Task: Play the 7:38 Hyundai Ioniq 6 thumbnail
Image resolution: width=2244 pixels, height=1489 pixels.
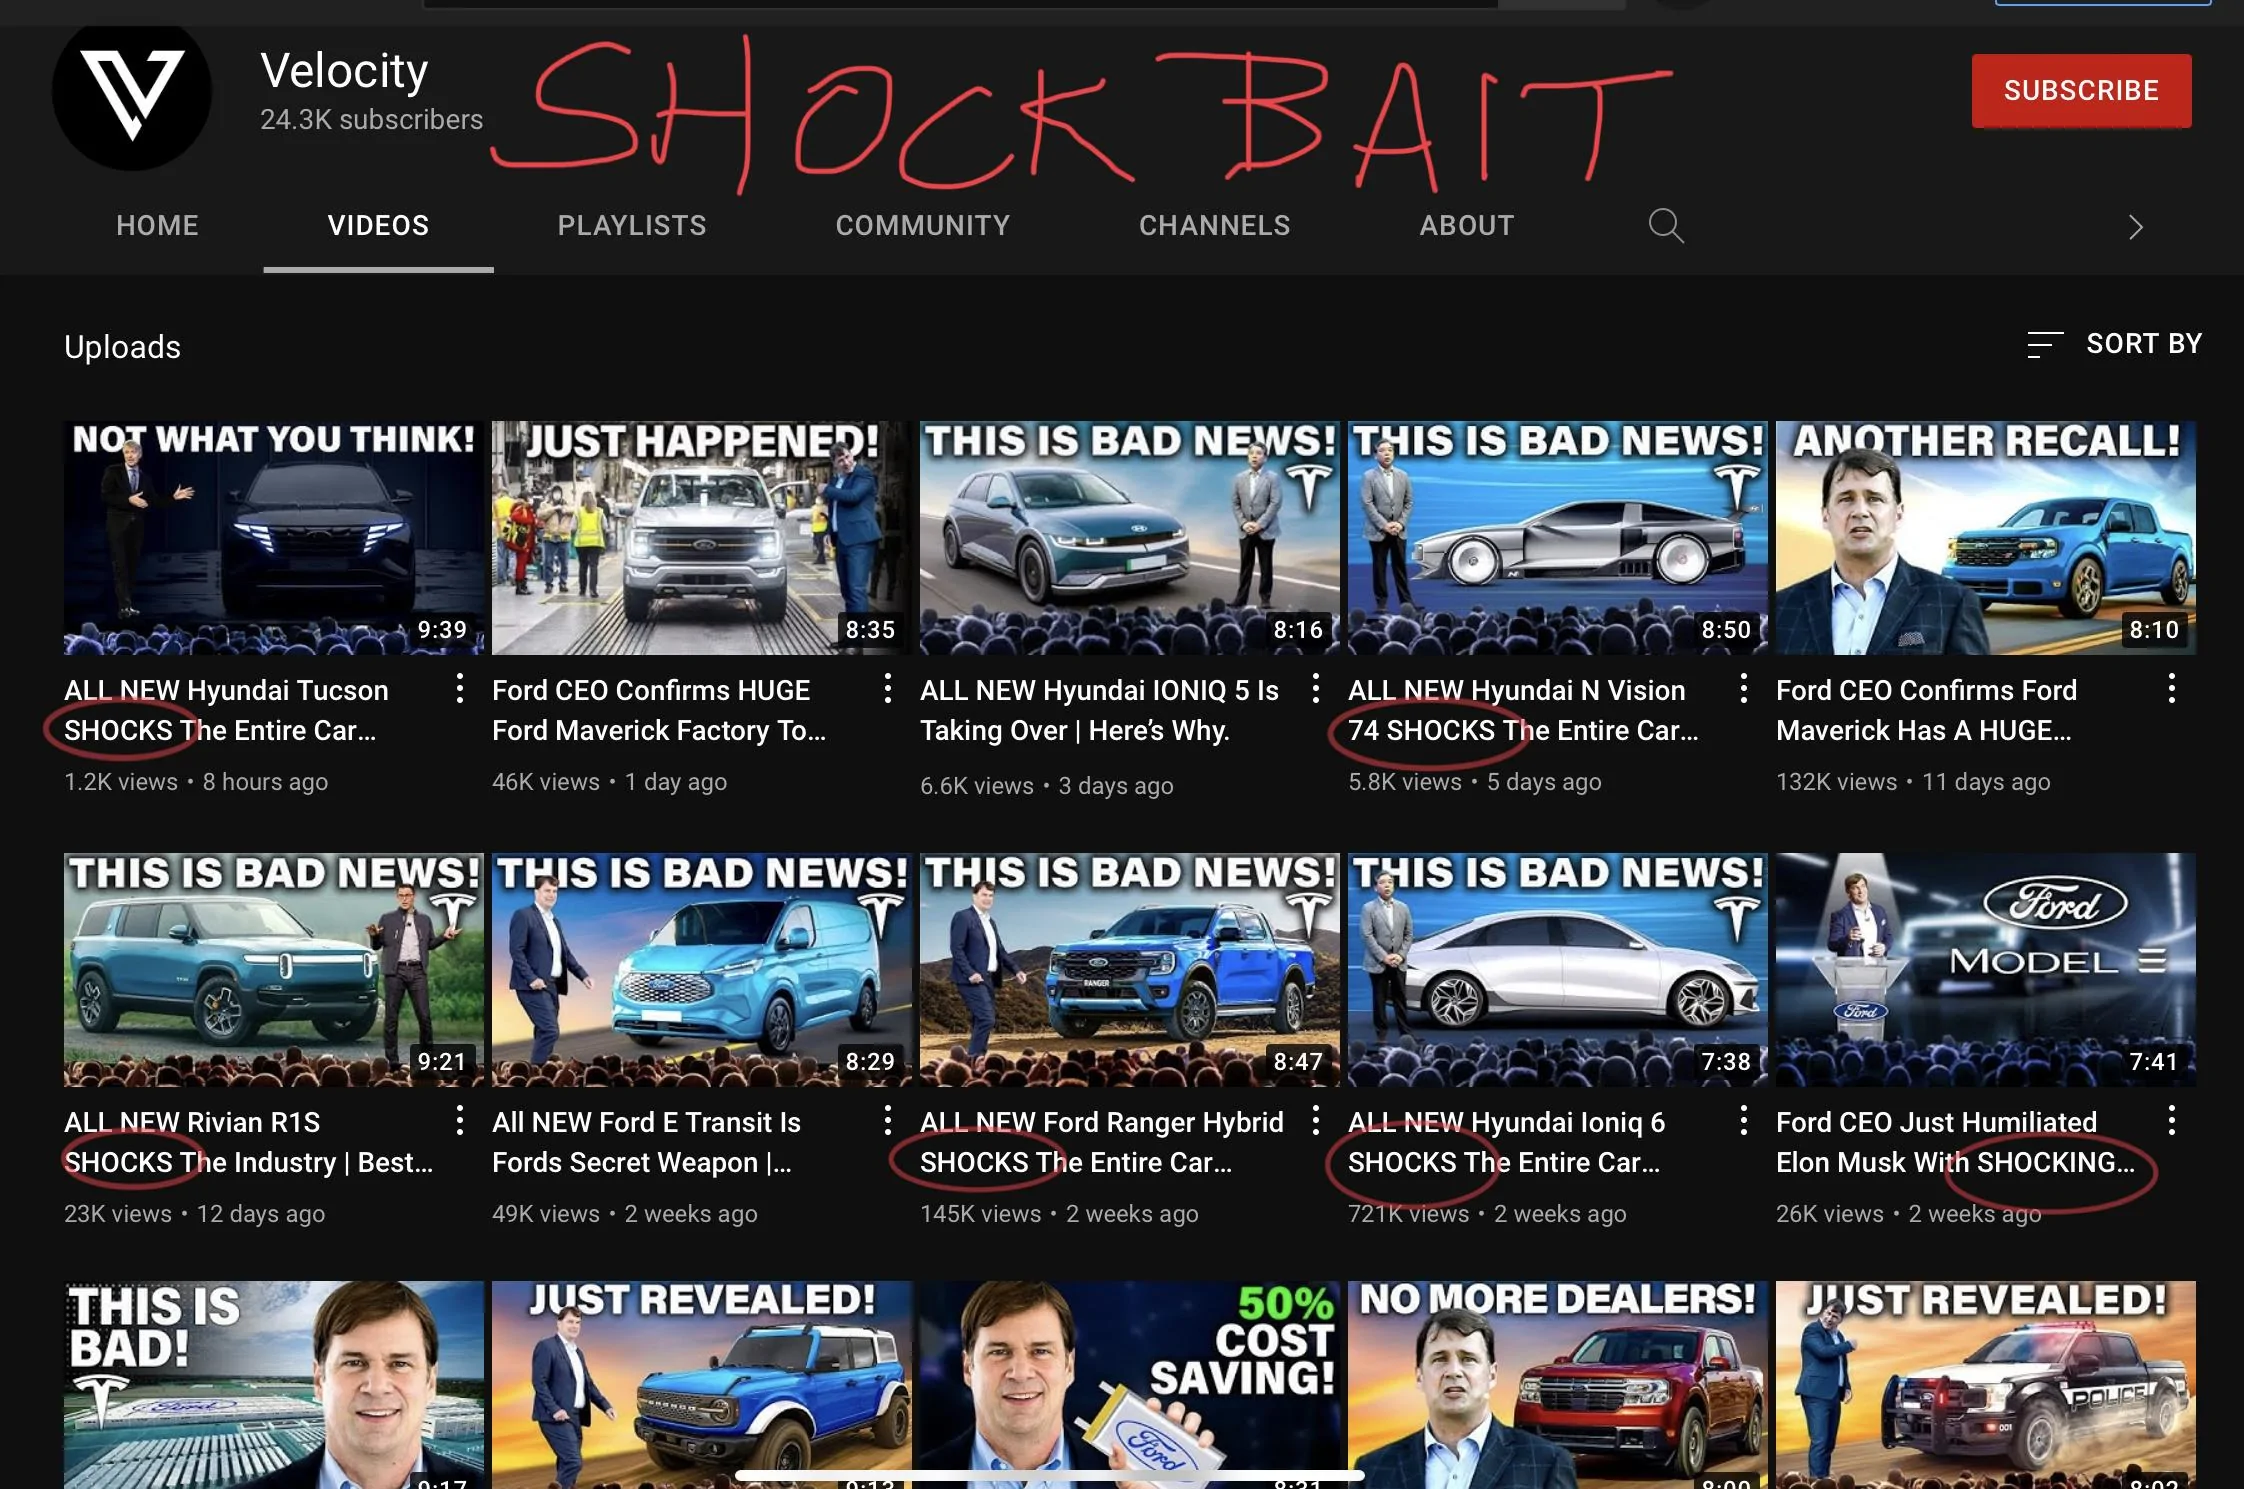Action: pos(1558,970)
